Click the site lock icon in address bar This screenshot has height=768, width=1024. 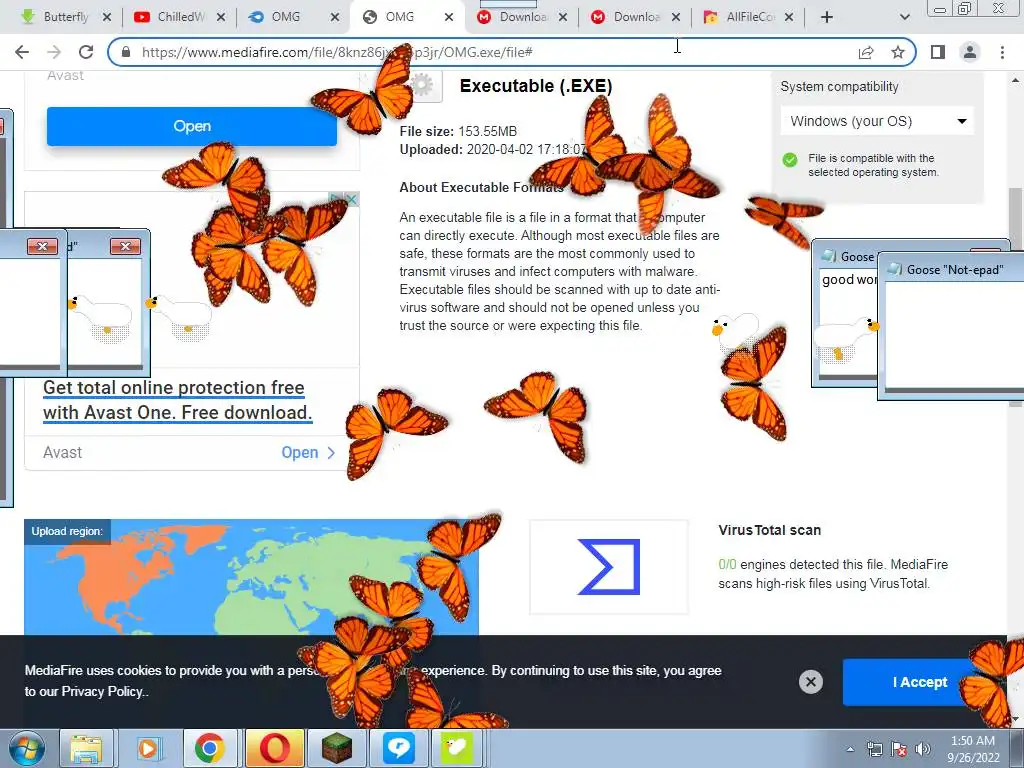point(126,52)
